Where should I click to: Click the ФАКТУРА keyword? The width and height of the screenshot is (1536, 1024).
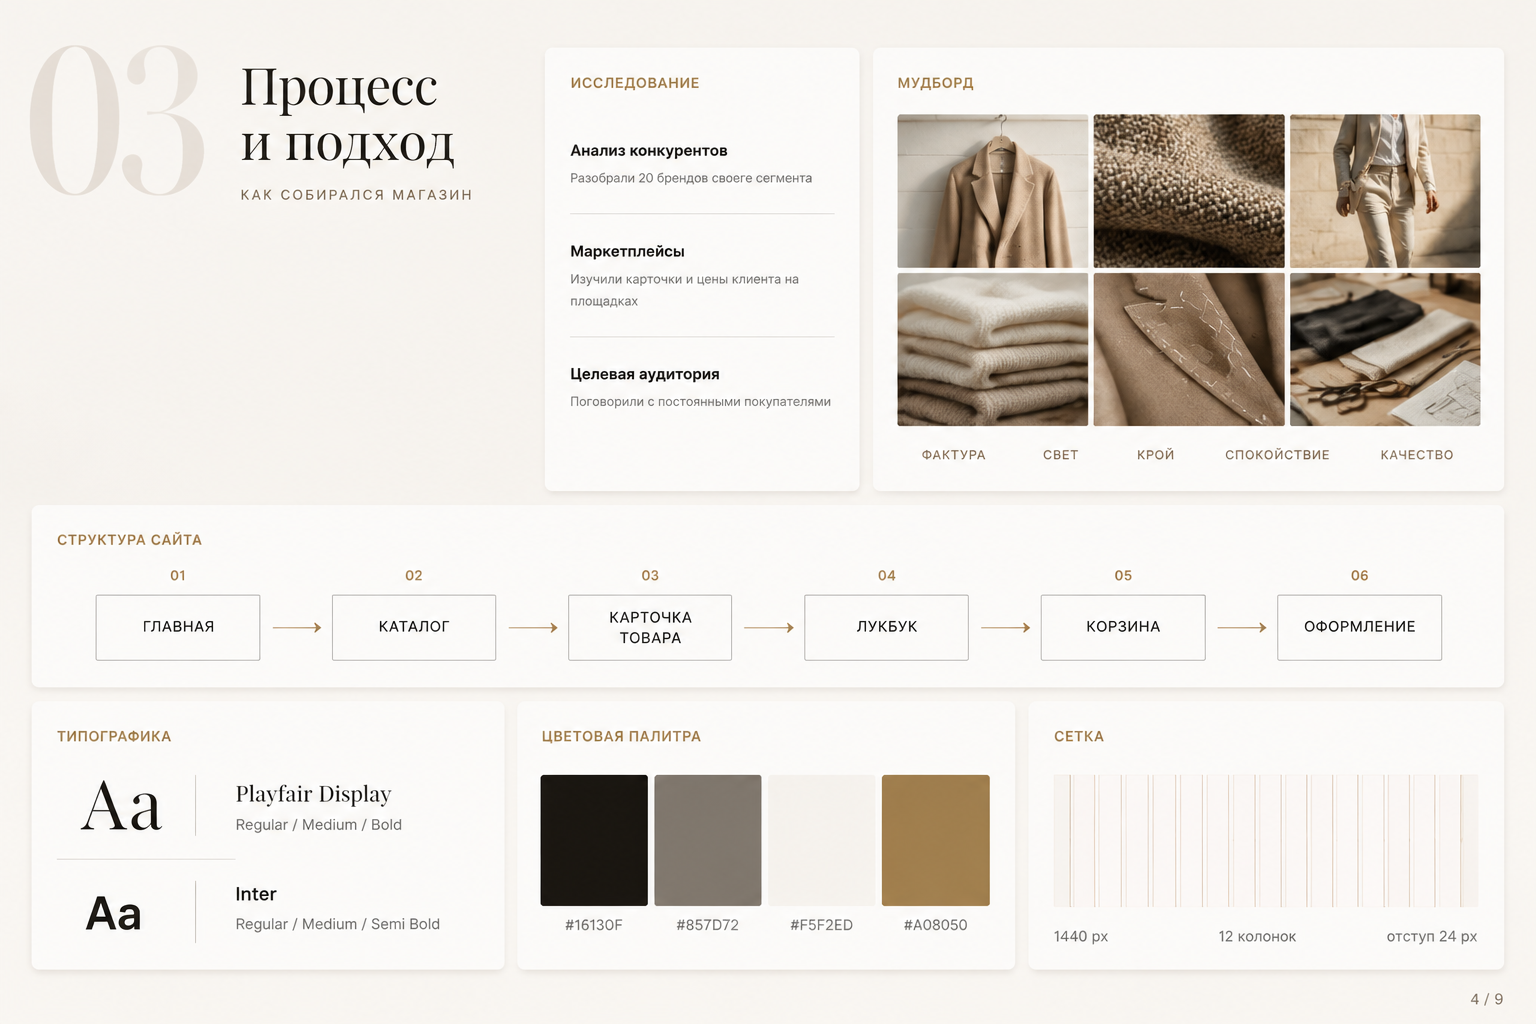pos(954,455)
